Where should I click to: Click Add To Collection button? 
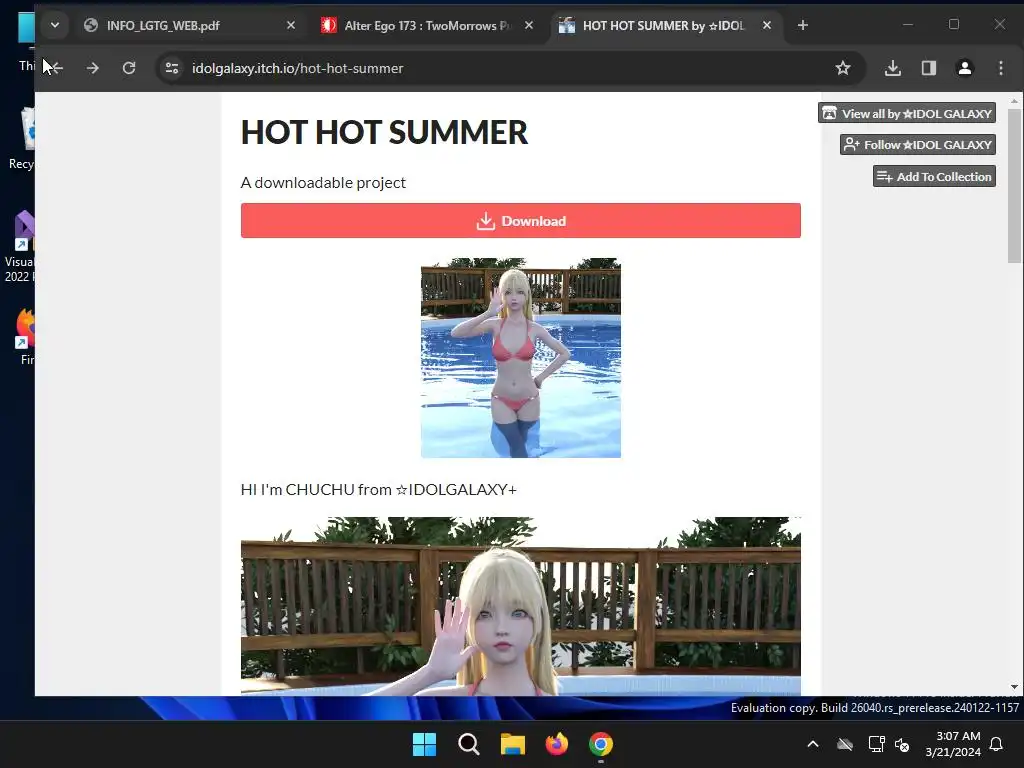[934, 176]
